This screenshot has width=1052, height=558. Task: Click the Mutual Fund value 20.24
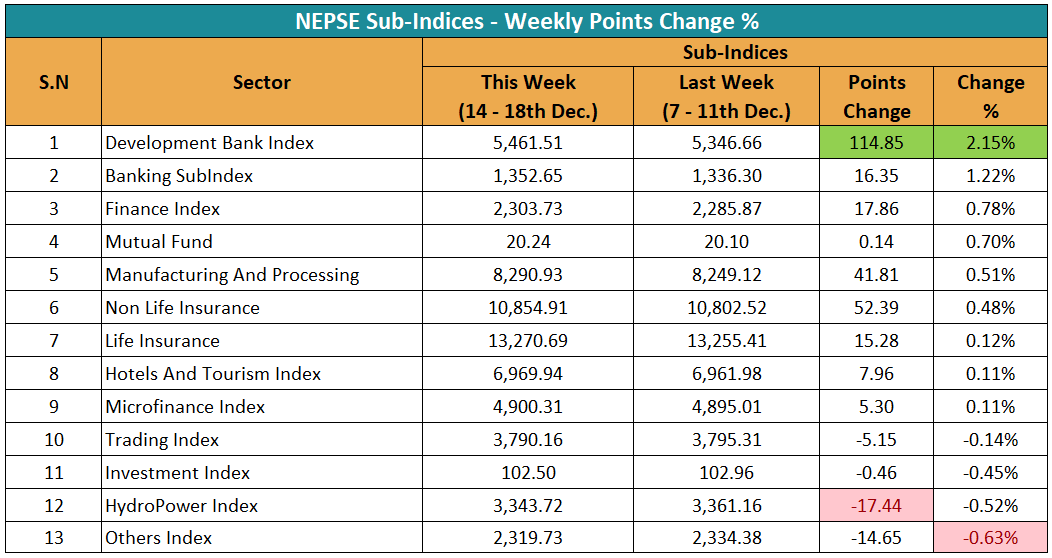[528, 242]
